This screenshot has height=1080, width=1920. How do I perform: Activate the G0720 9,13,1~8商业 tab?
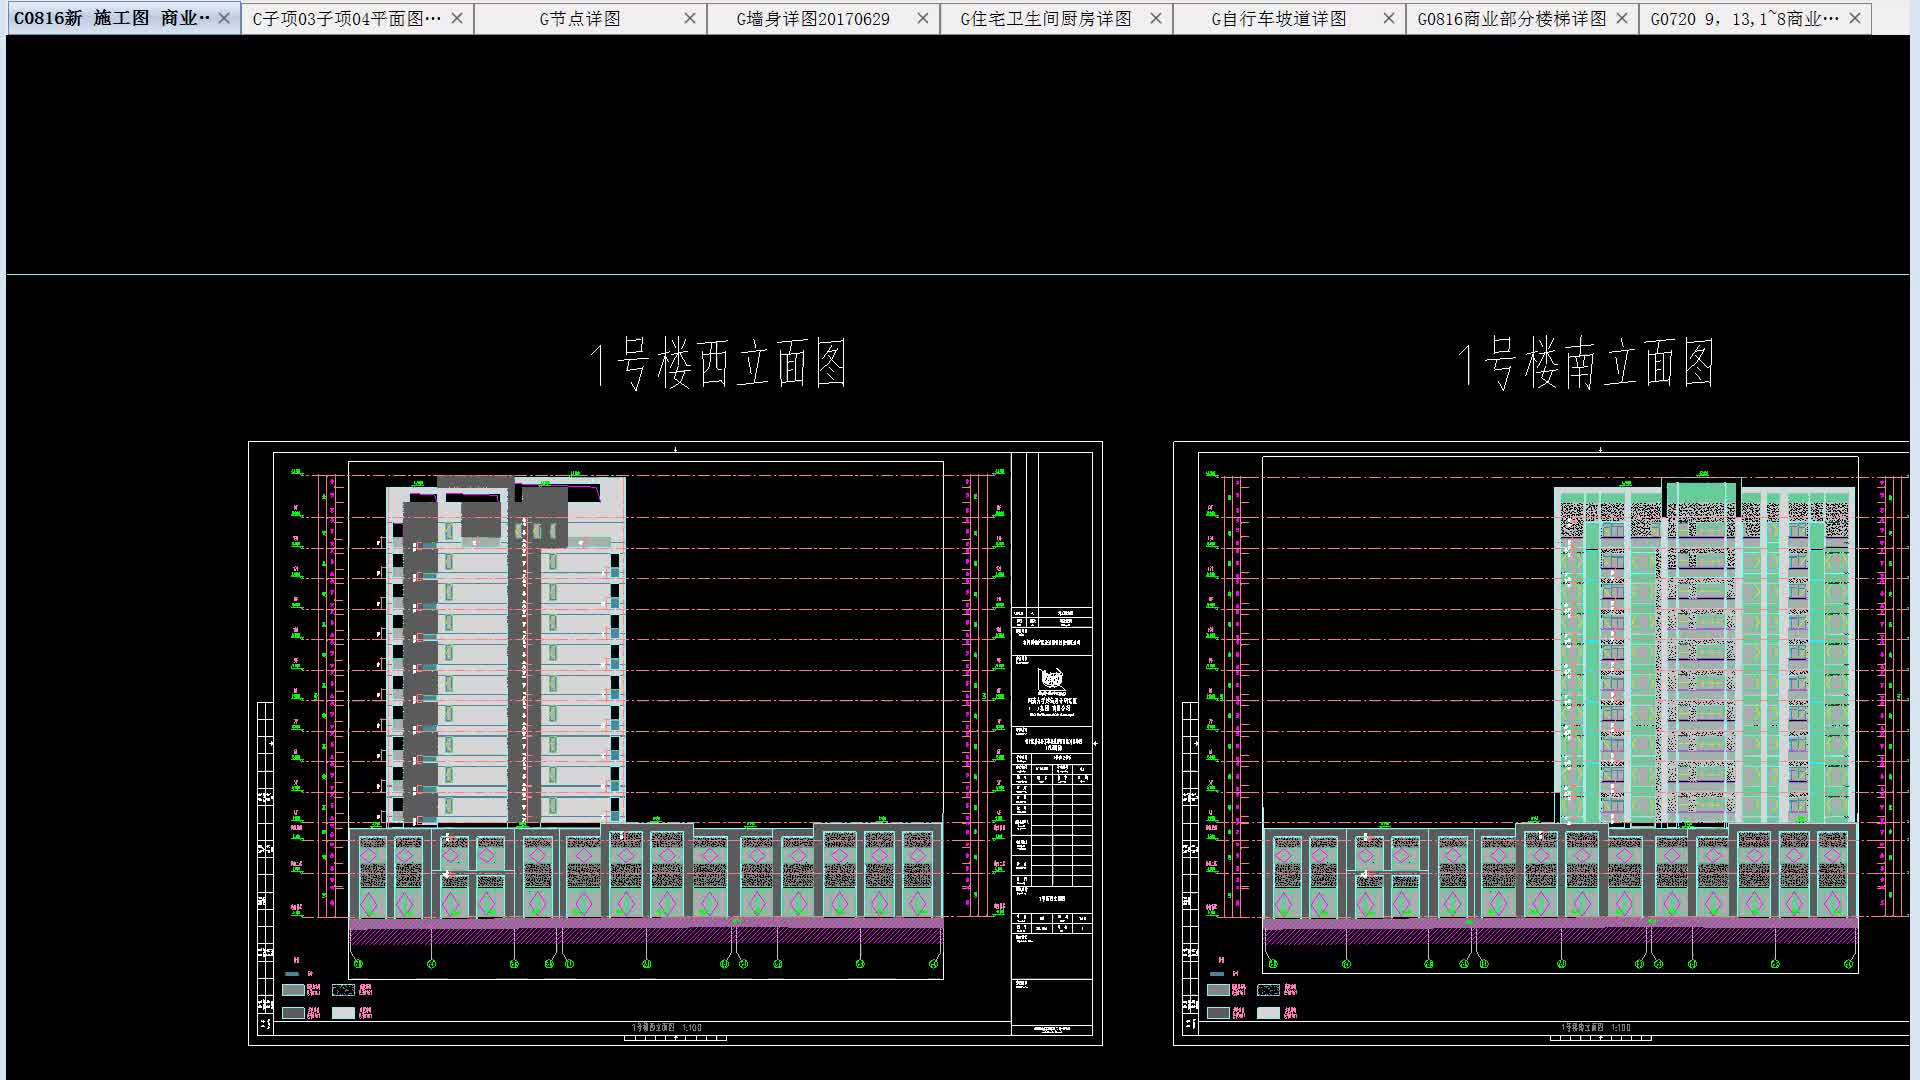1743,19
